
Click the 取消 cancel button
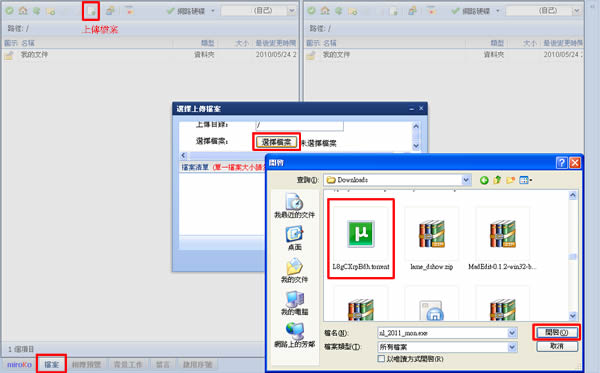point(557,346)
